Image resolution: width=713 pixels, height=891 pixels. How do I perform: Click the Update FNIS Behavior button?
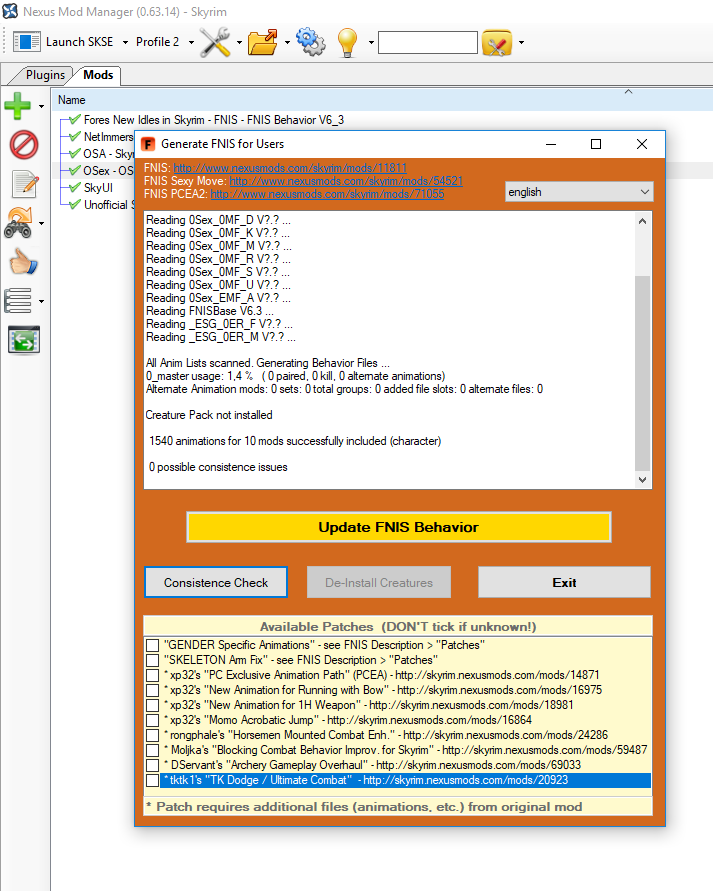(x=398, y=527)
